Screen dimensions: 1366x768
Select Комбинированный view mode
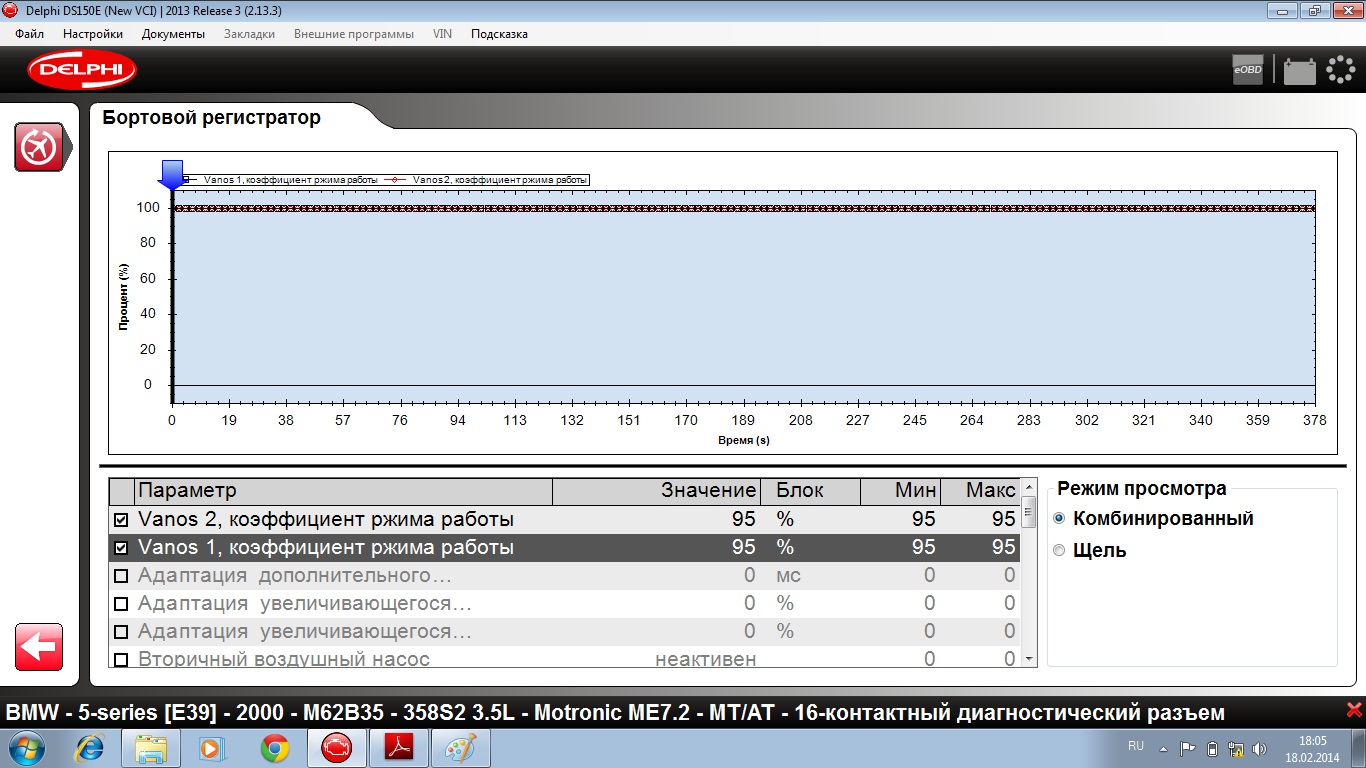click(1059, 519)
